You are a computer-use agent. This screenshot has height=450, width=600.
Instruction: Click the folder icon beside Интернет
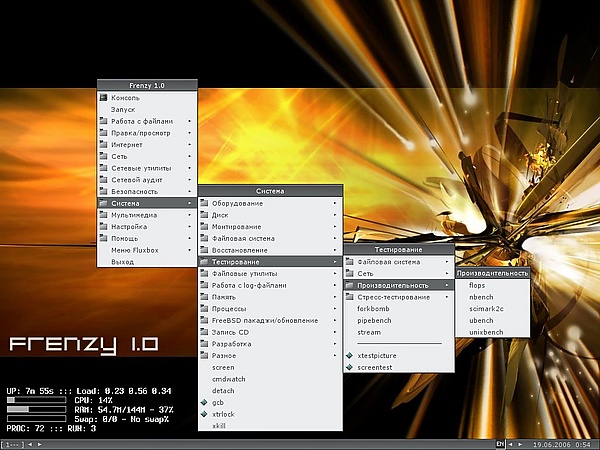(x=103, y=145)
